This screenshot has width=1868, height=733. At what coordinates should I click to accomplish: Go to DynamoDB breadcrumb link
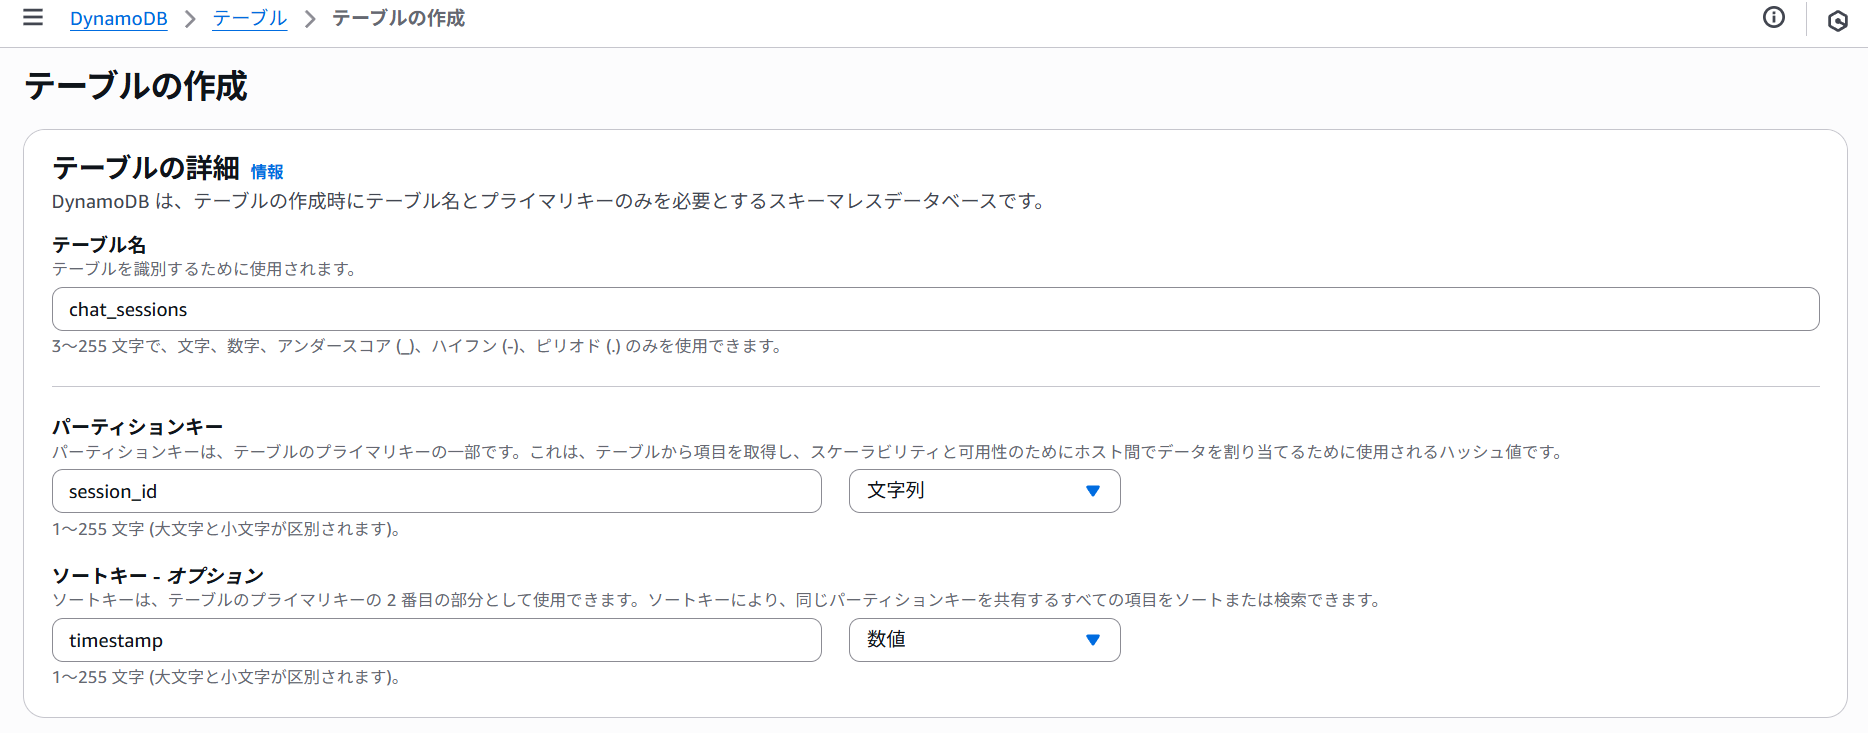click(x=119, y=19)
